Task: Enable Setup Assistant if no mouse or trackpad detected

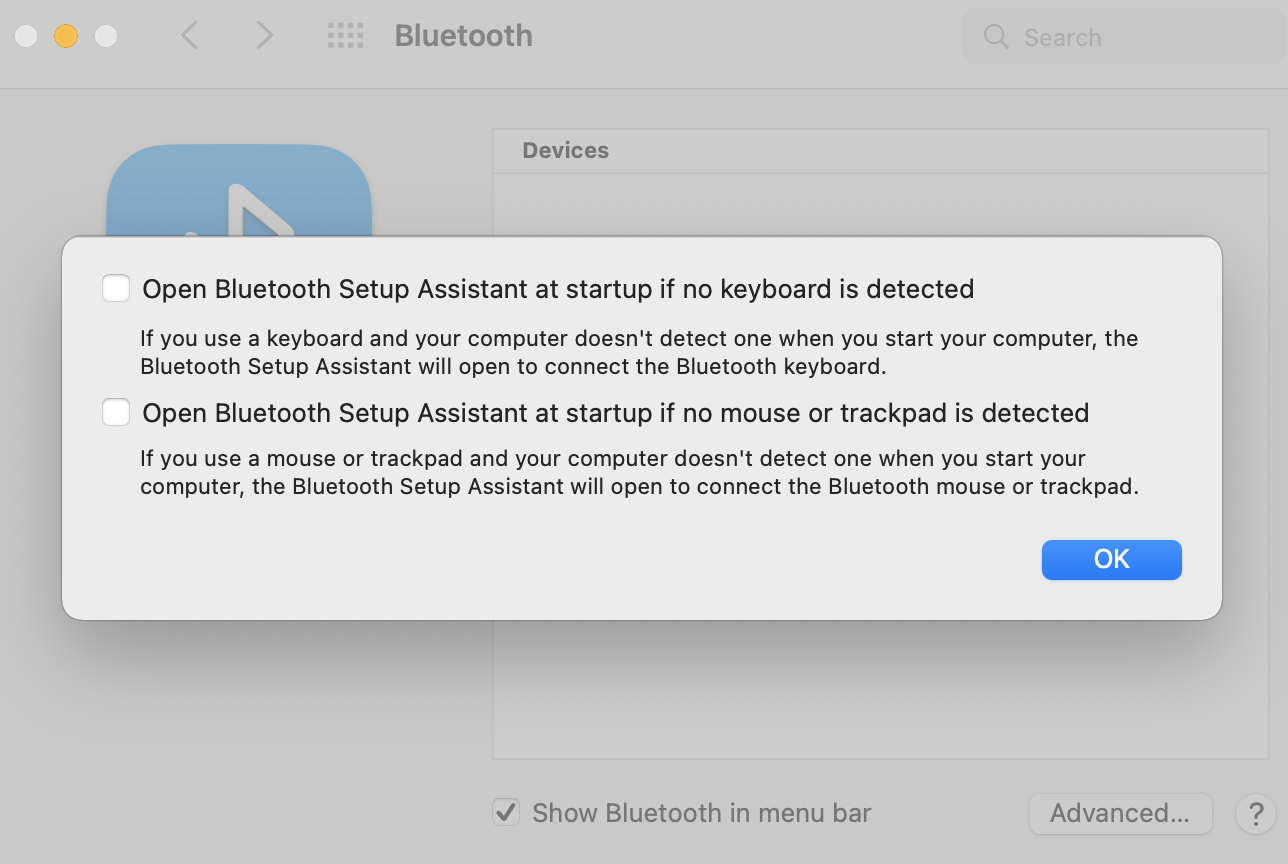Action: point(116,412)
